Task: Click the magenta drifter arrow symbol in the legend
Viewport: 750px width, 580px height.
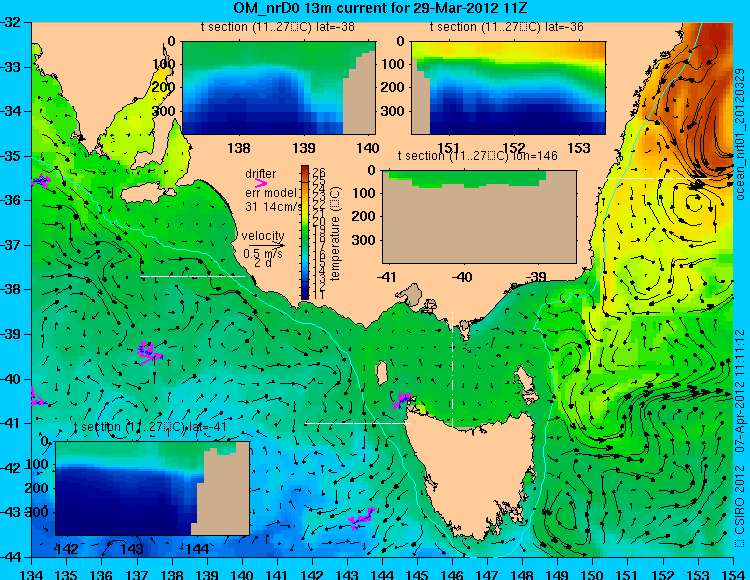Action: point(261,183)
